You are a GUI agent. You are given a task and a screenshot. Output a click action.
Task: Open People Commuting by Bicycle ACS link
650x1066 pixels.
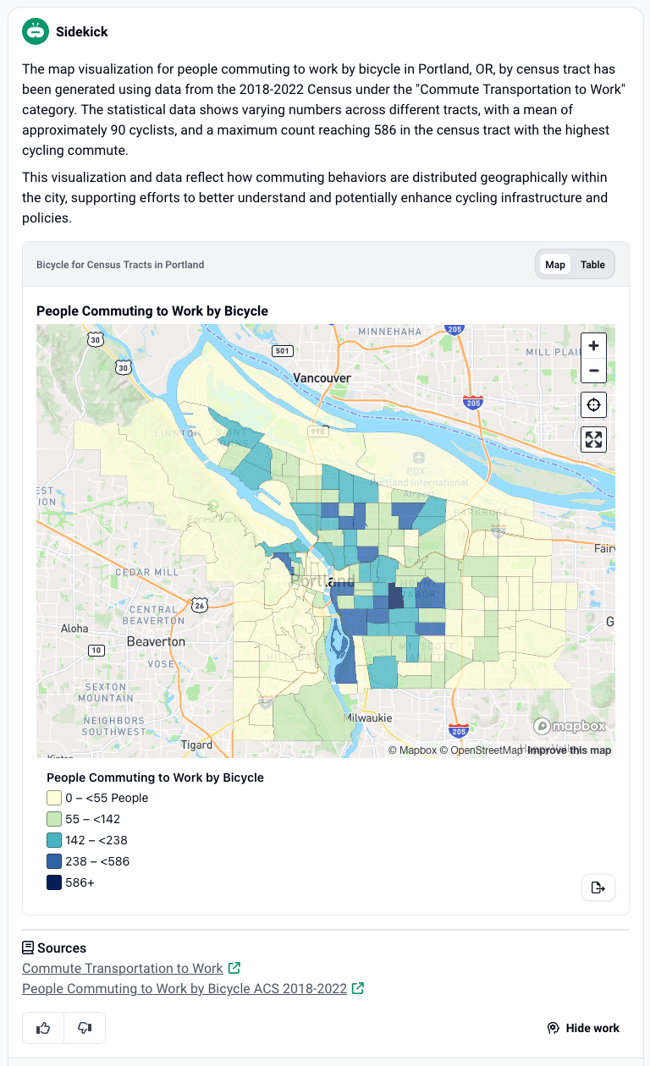pos(184,988)
